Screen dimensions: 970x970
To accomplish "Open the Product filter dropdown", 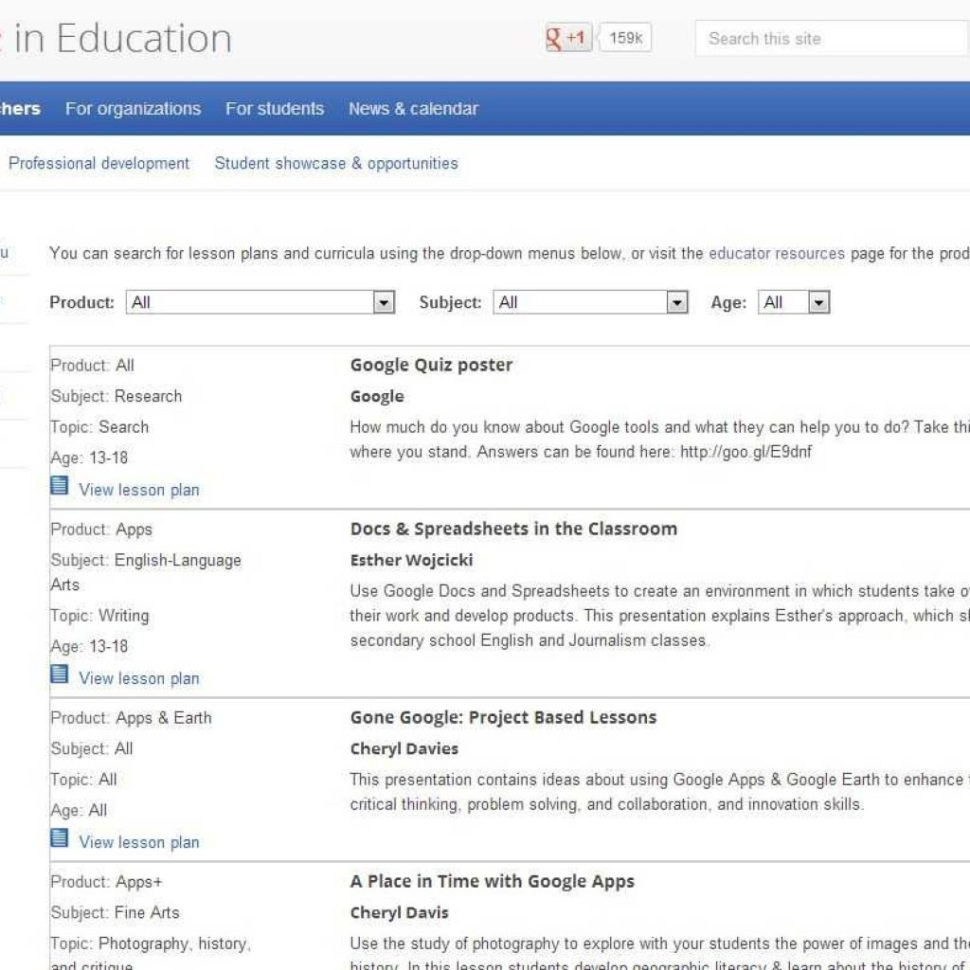I will 383,301.
